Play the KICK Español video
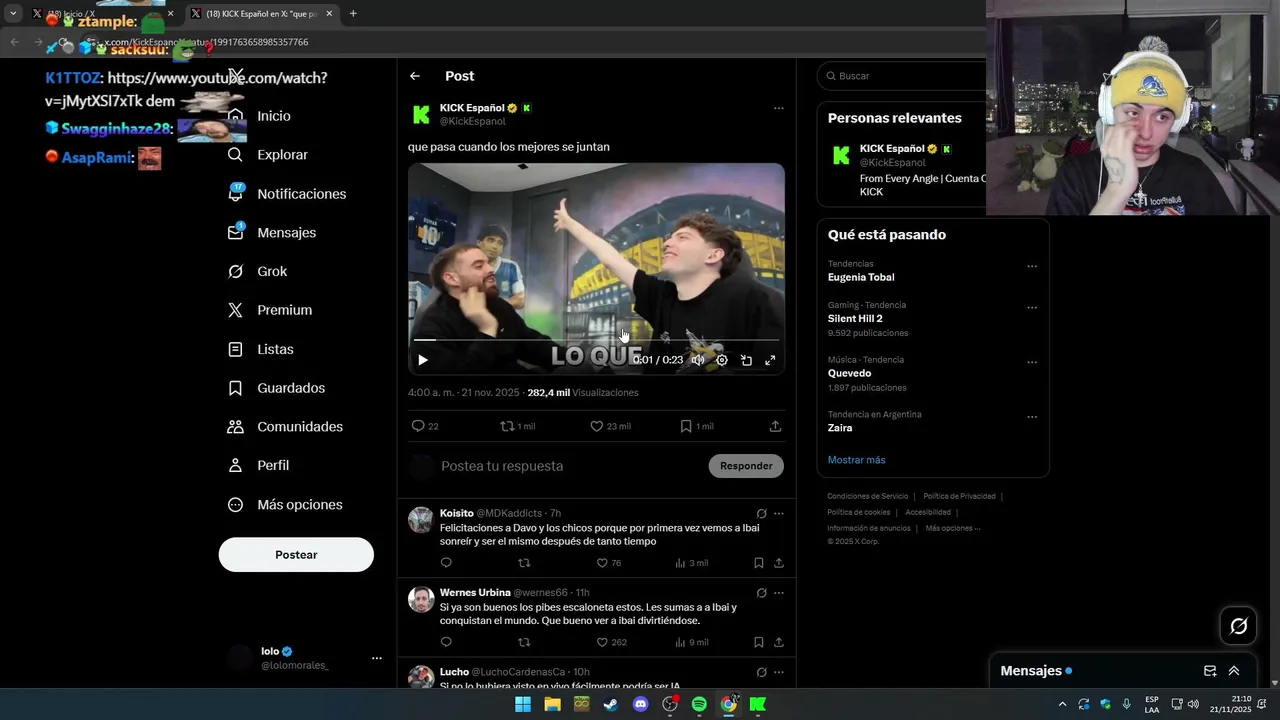This screenshot has width=1280, height=720. click(x=422, y=360)
